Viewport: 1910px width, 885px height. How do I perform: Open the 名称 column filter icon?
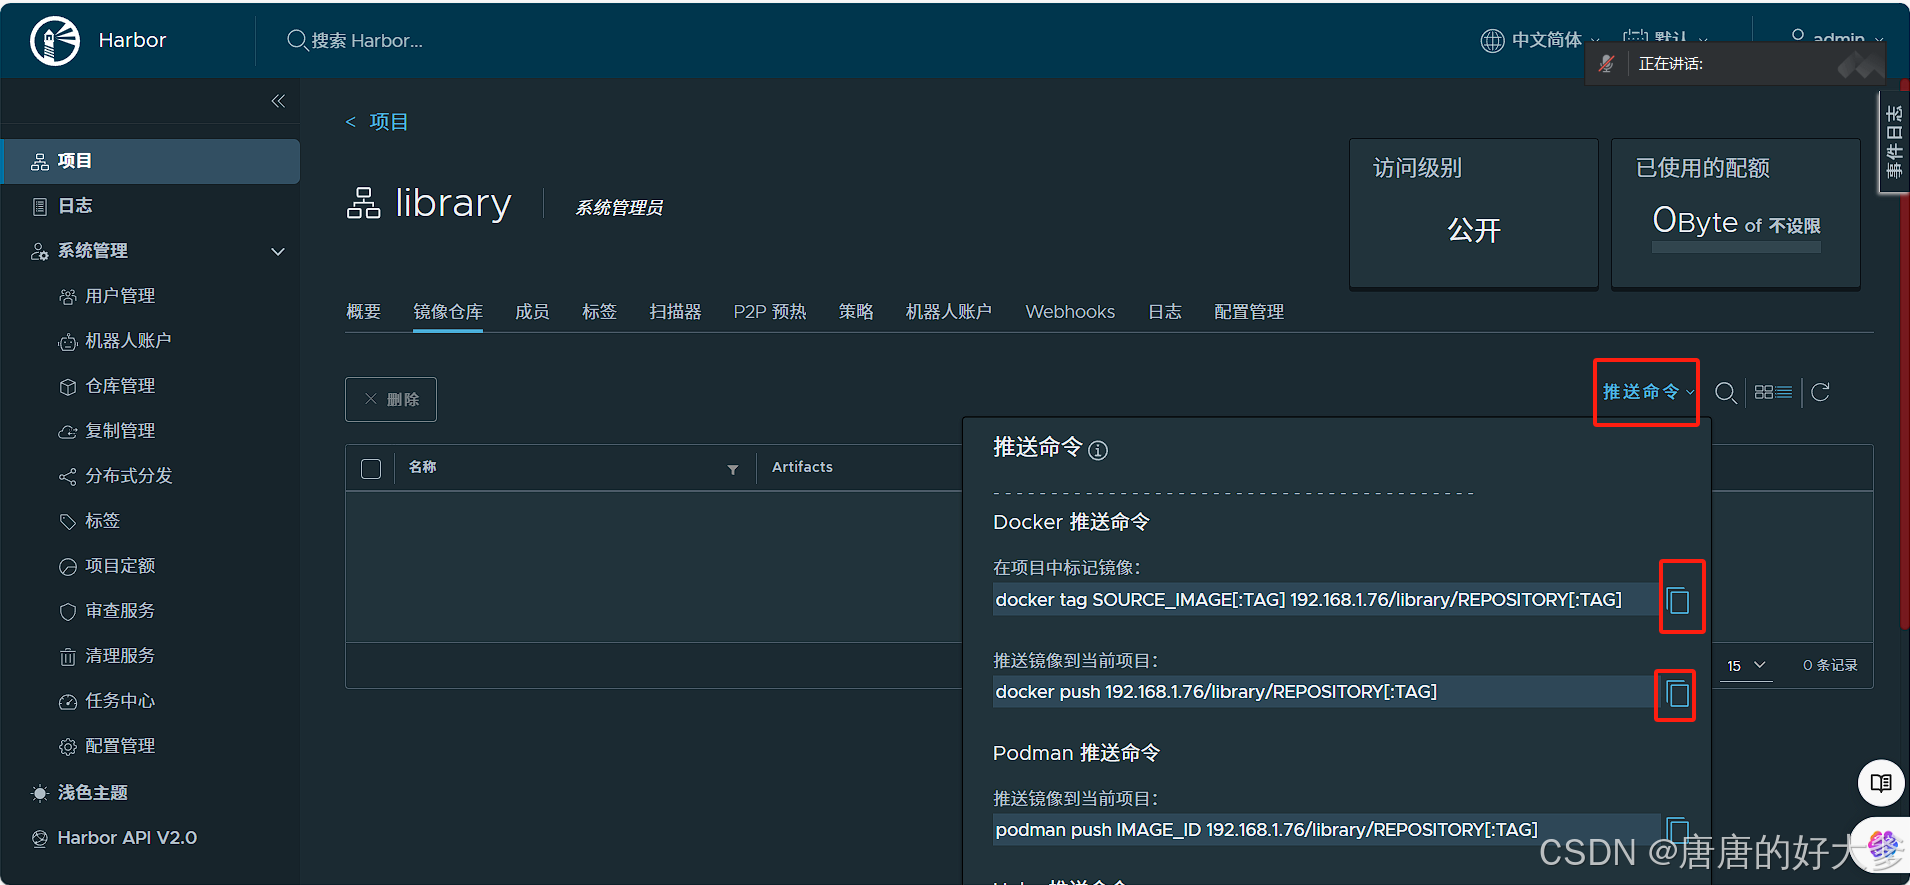pos(733,469)
